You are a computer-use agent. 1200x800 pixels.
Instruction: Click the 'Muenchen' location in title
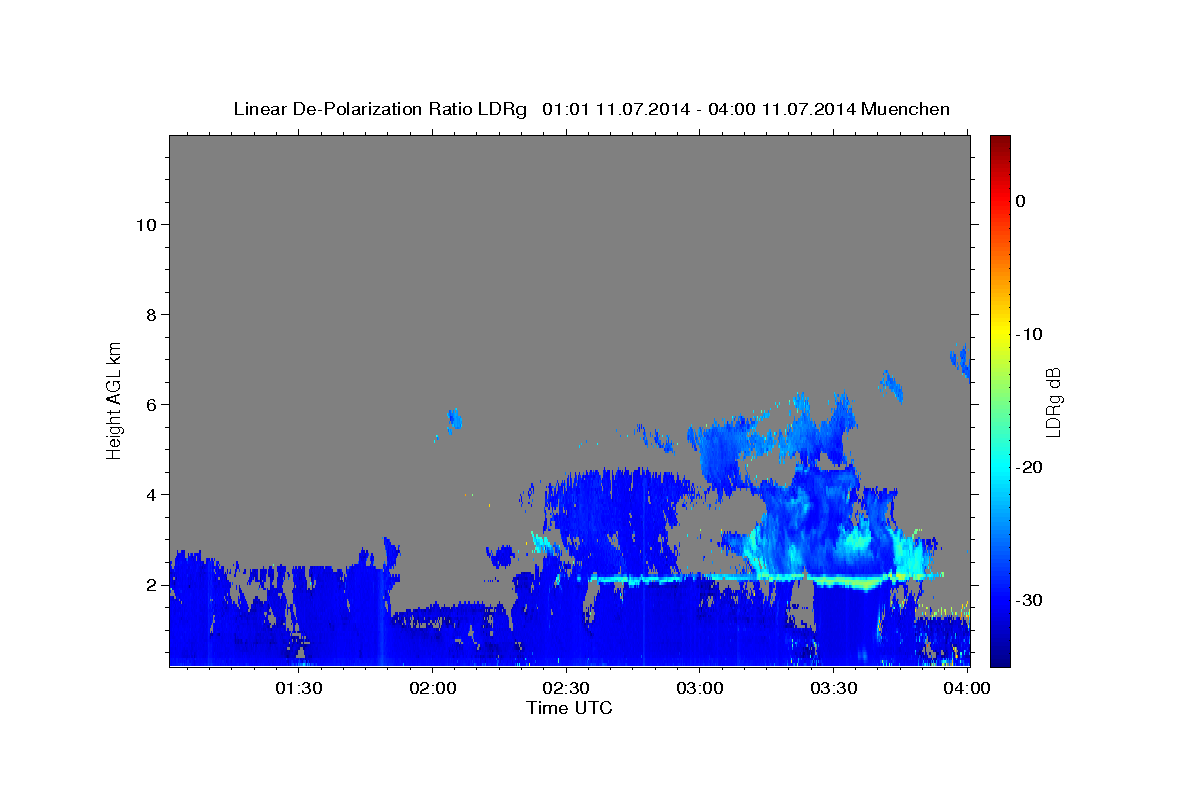[907, 109]
